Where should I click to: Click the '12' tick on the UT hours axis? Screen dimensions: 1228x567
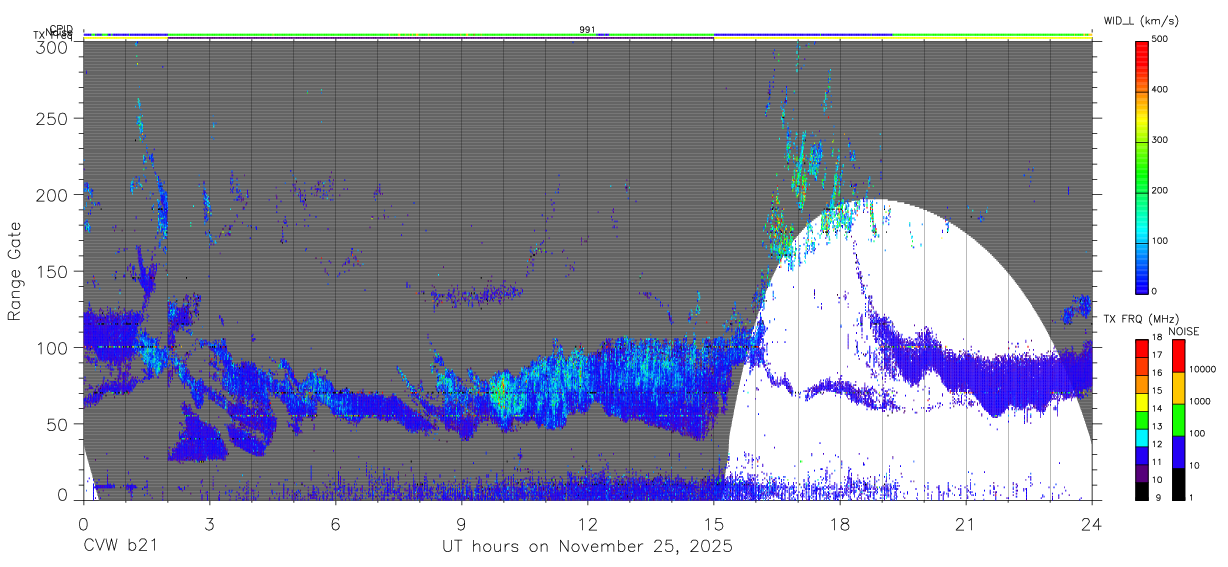[588, 524]
